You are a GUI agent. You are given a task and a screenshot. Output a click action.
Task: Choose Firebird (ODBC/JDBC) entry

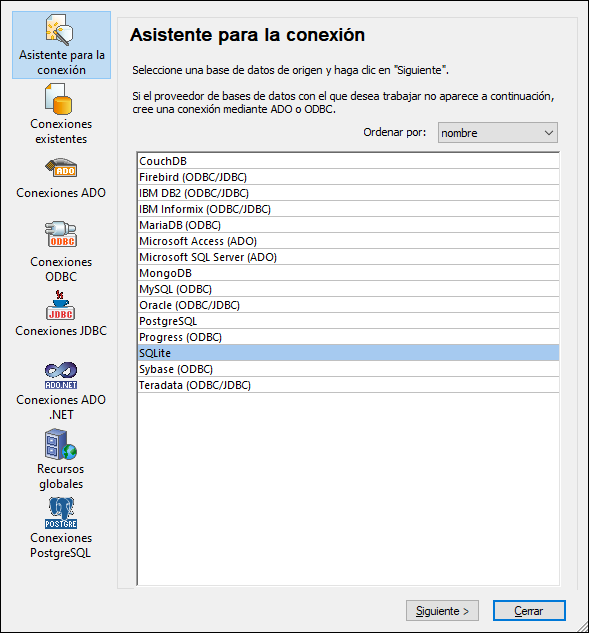348,177
